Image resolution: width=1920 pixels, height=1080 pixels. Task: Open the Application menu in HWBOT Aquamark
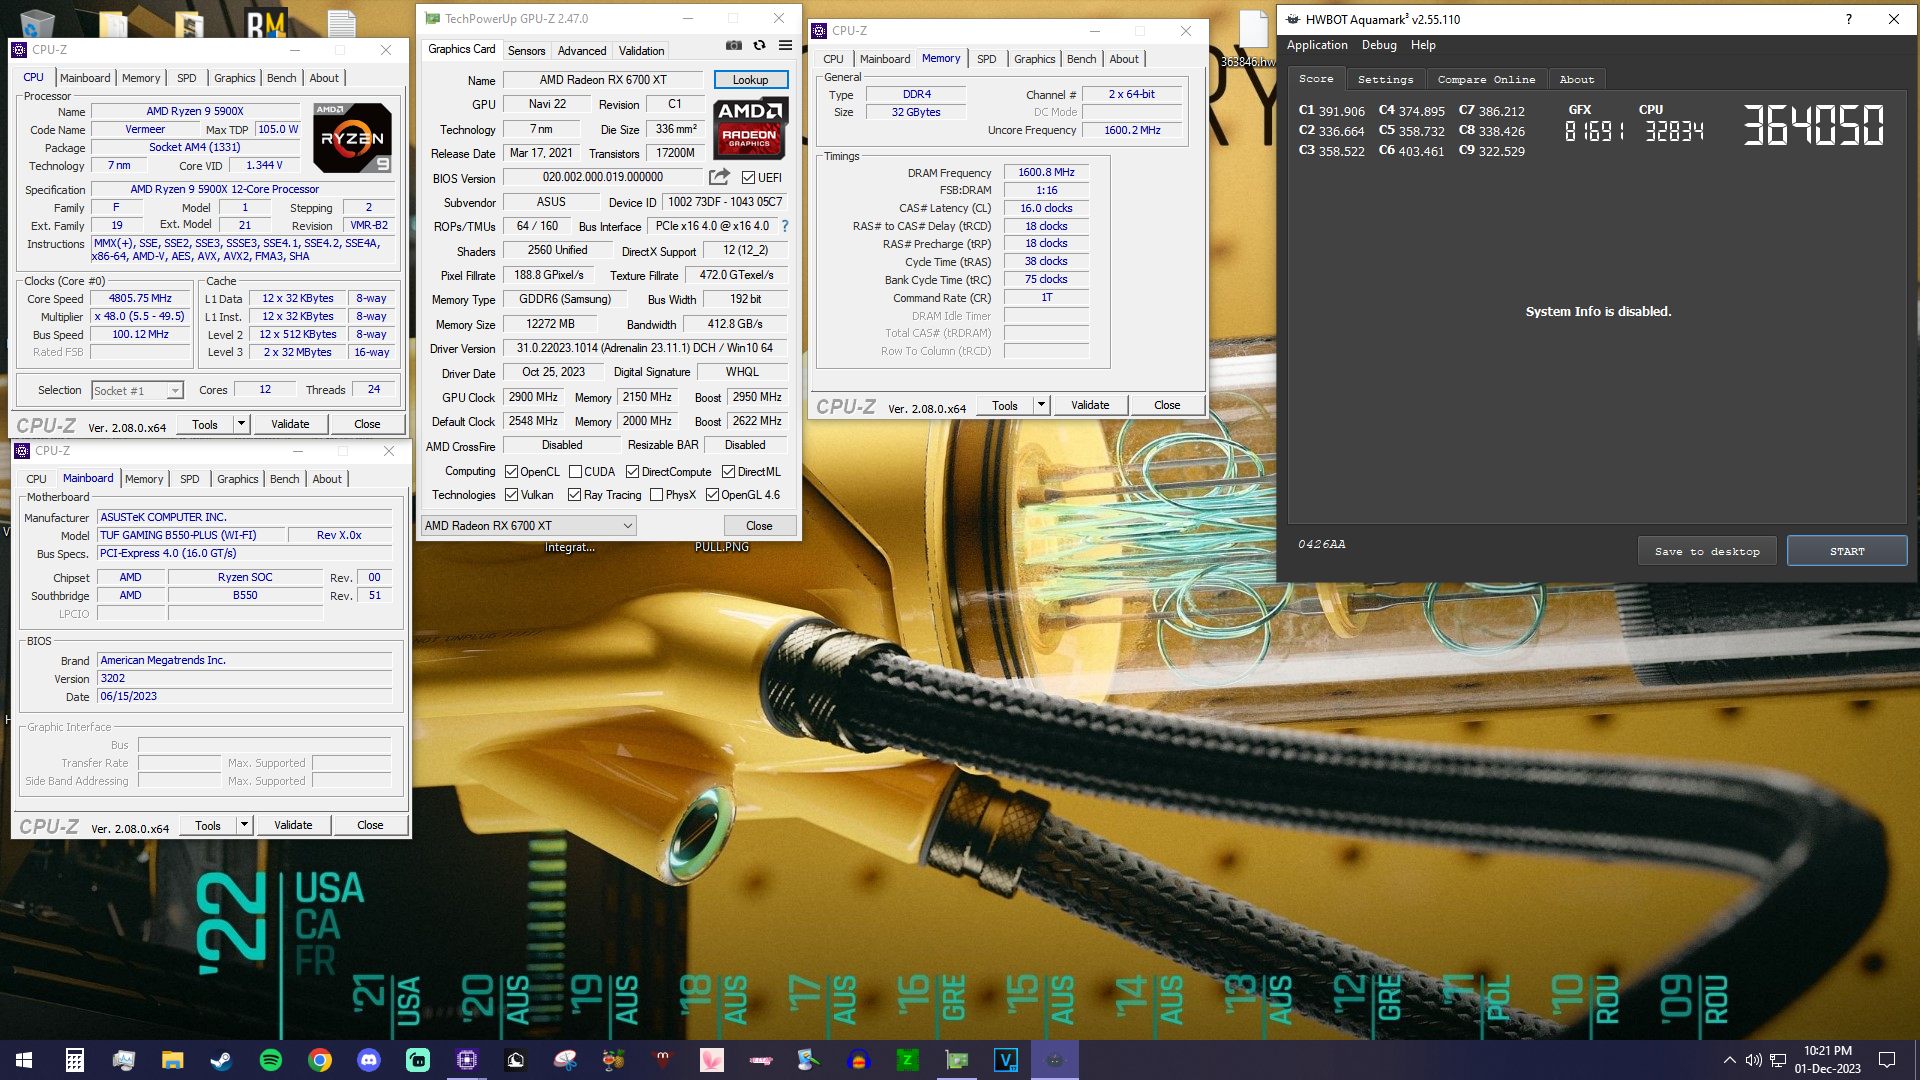tap(1317, 45)
